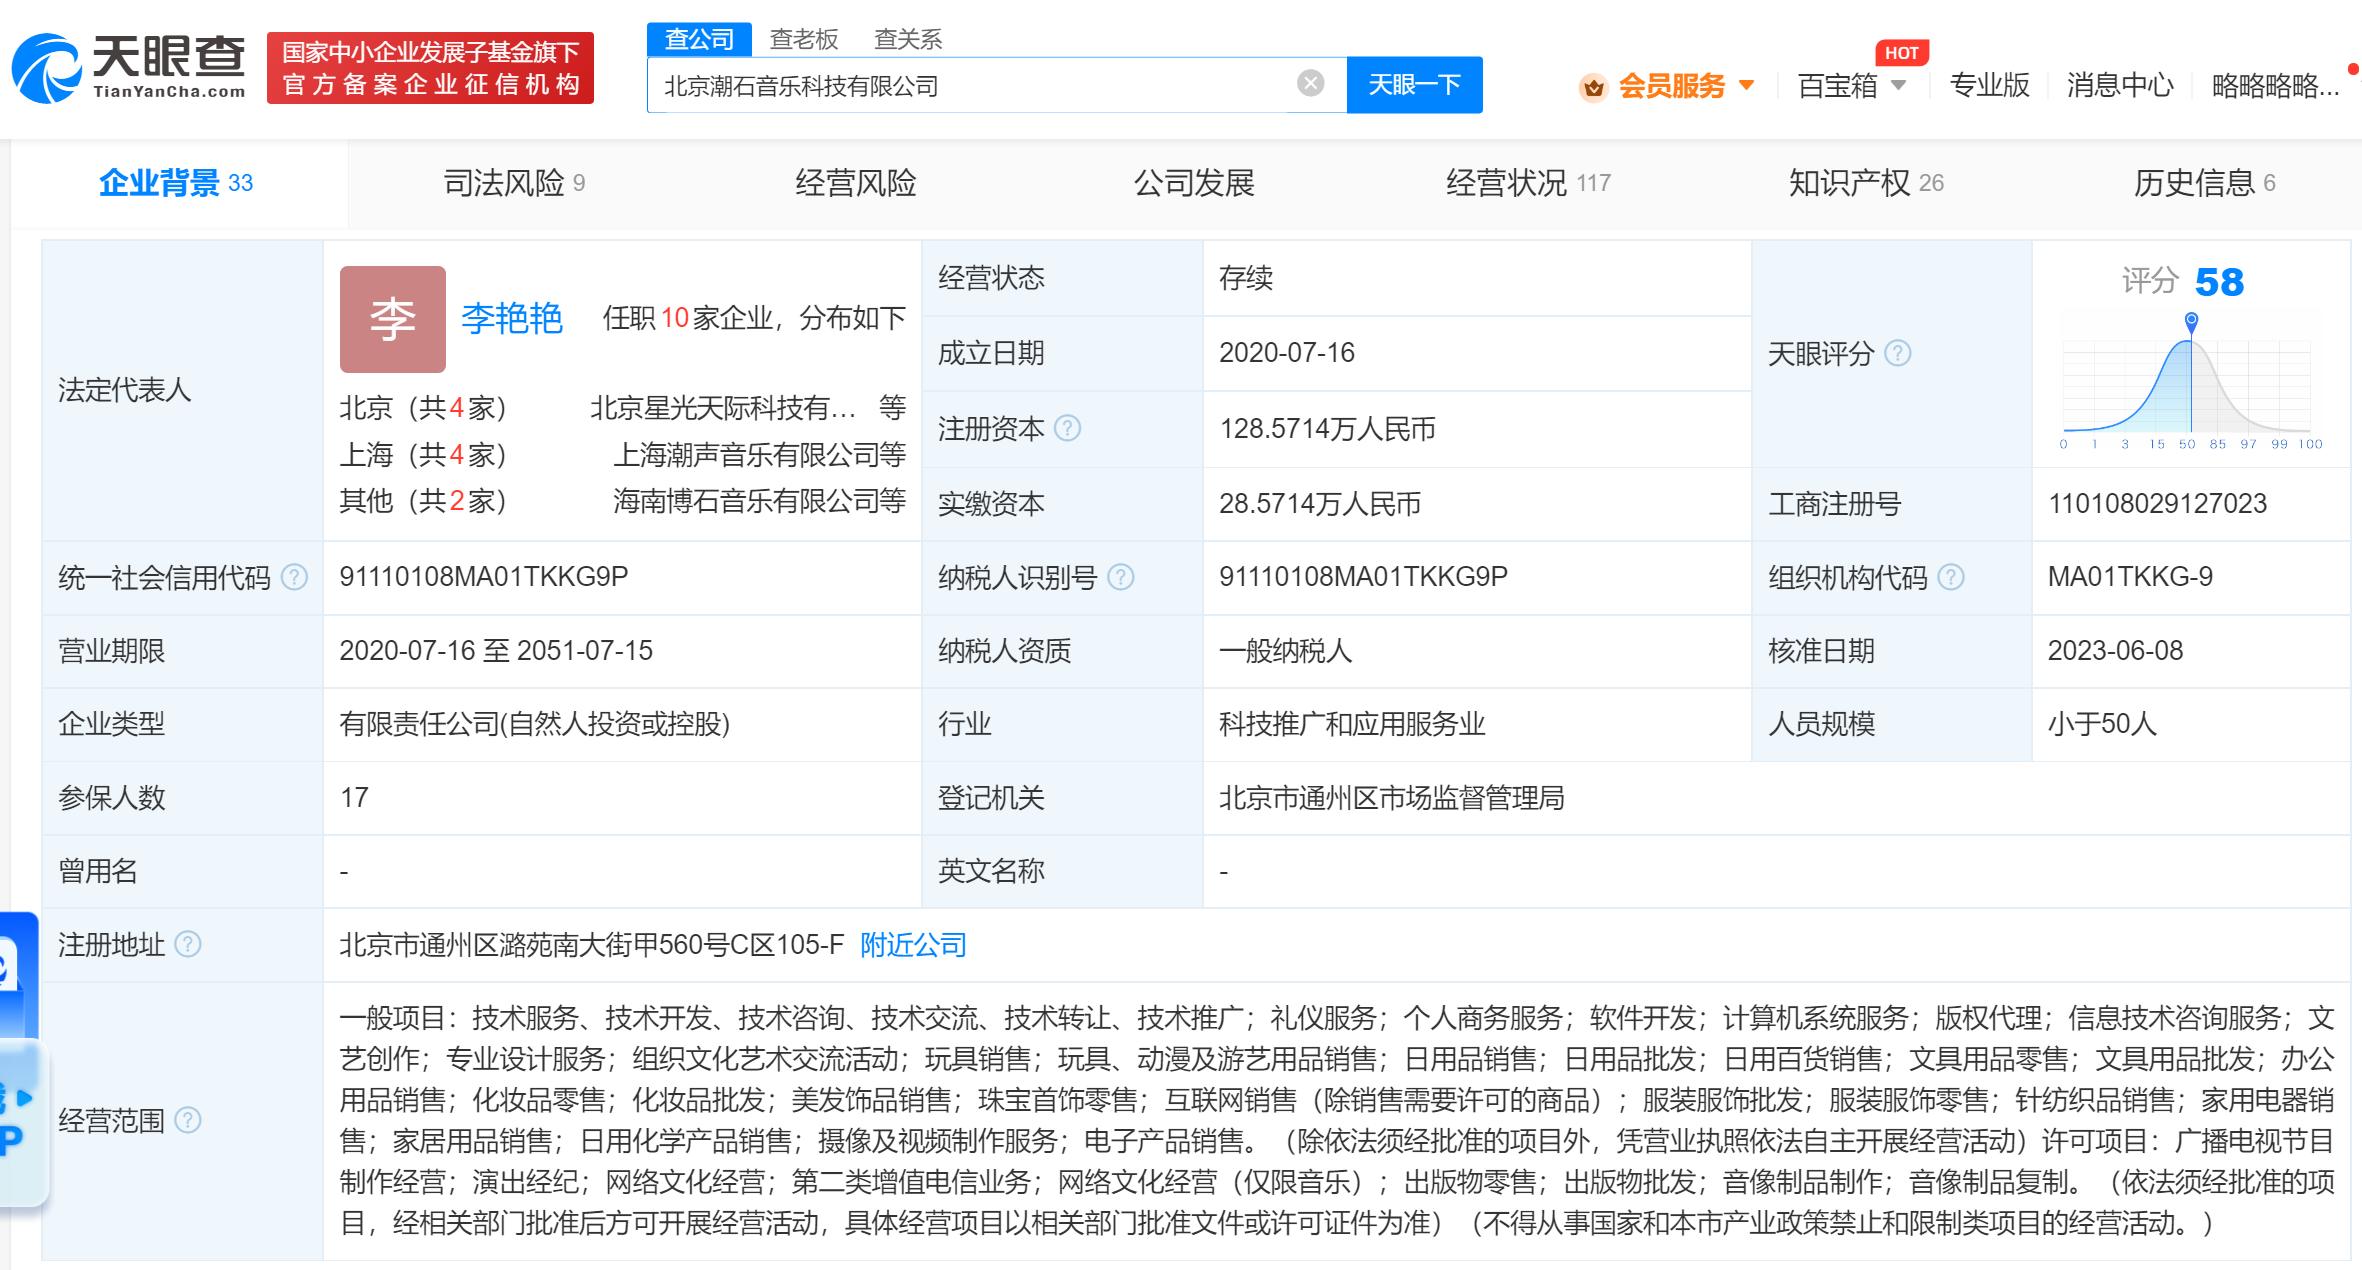Open help icon next to 统一社会信用代码
The image size is (2362, 1270).
(294, 577)
